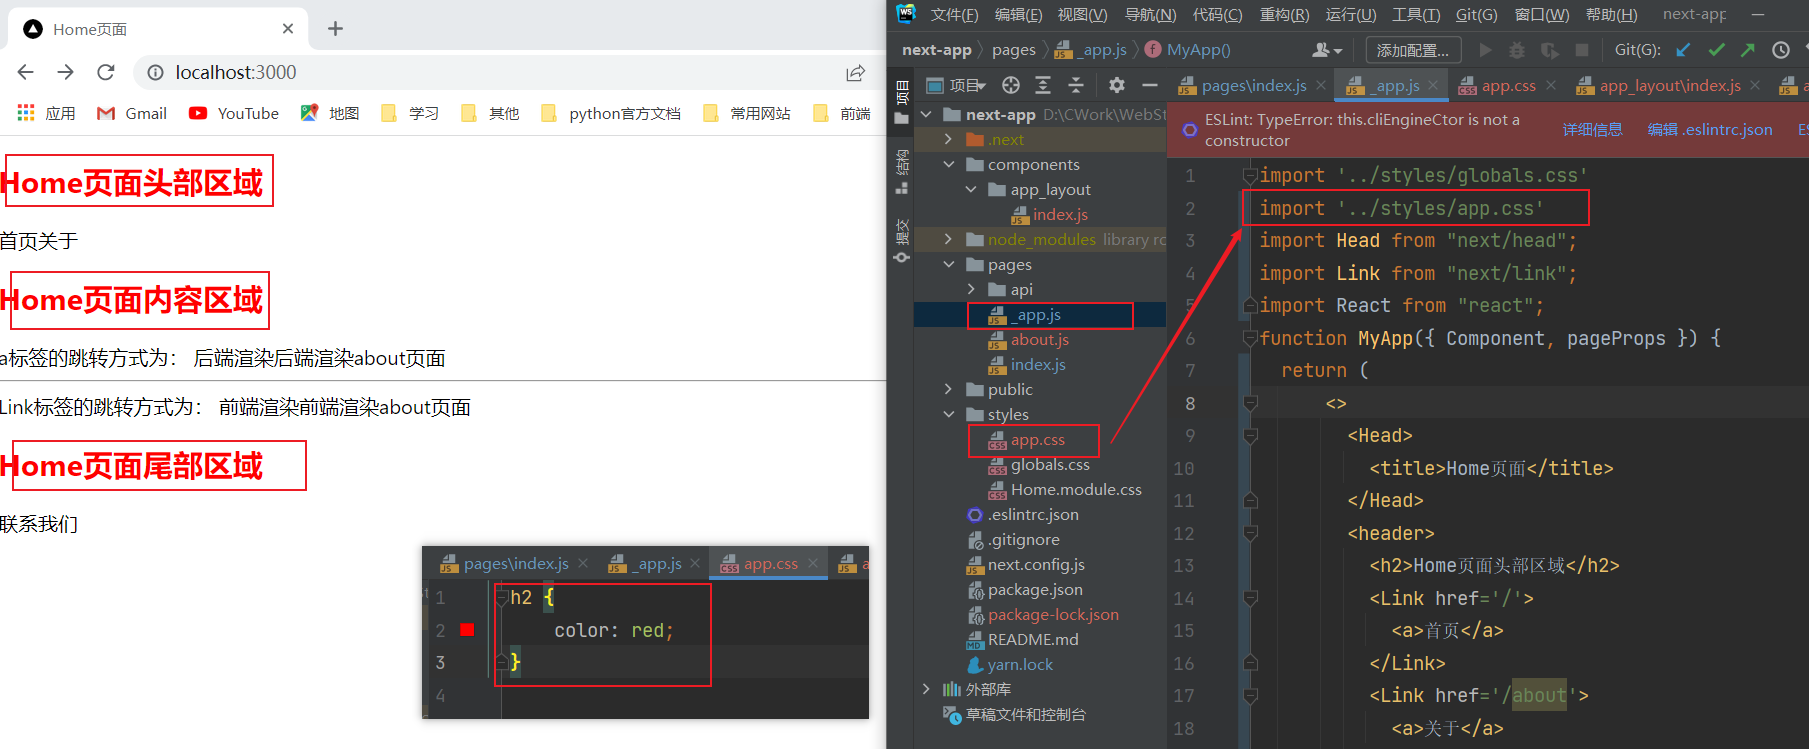This screenshot has height=749, width=1809.
Task: Click the Project tool window stripe button
Action: click(x=901, y=102)
